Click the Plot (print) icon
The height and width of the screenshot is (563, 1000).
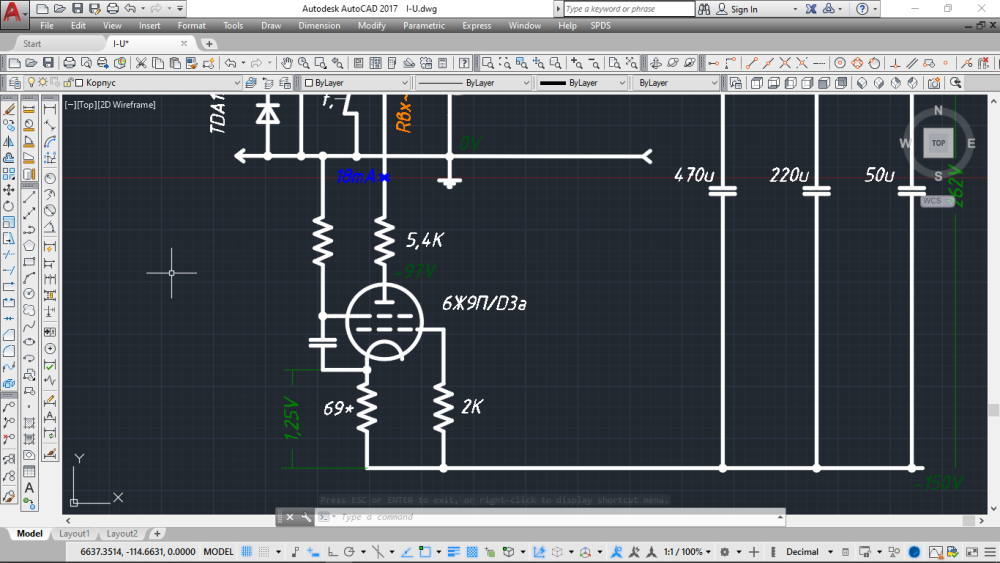coord(70,63)
